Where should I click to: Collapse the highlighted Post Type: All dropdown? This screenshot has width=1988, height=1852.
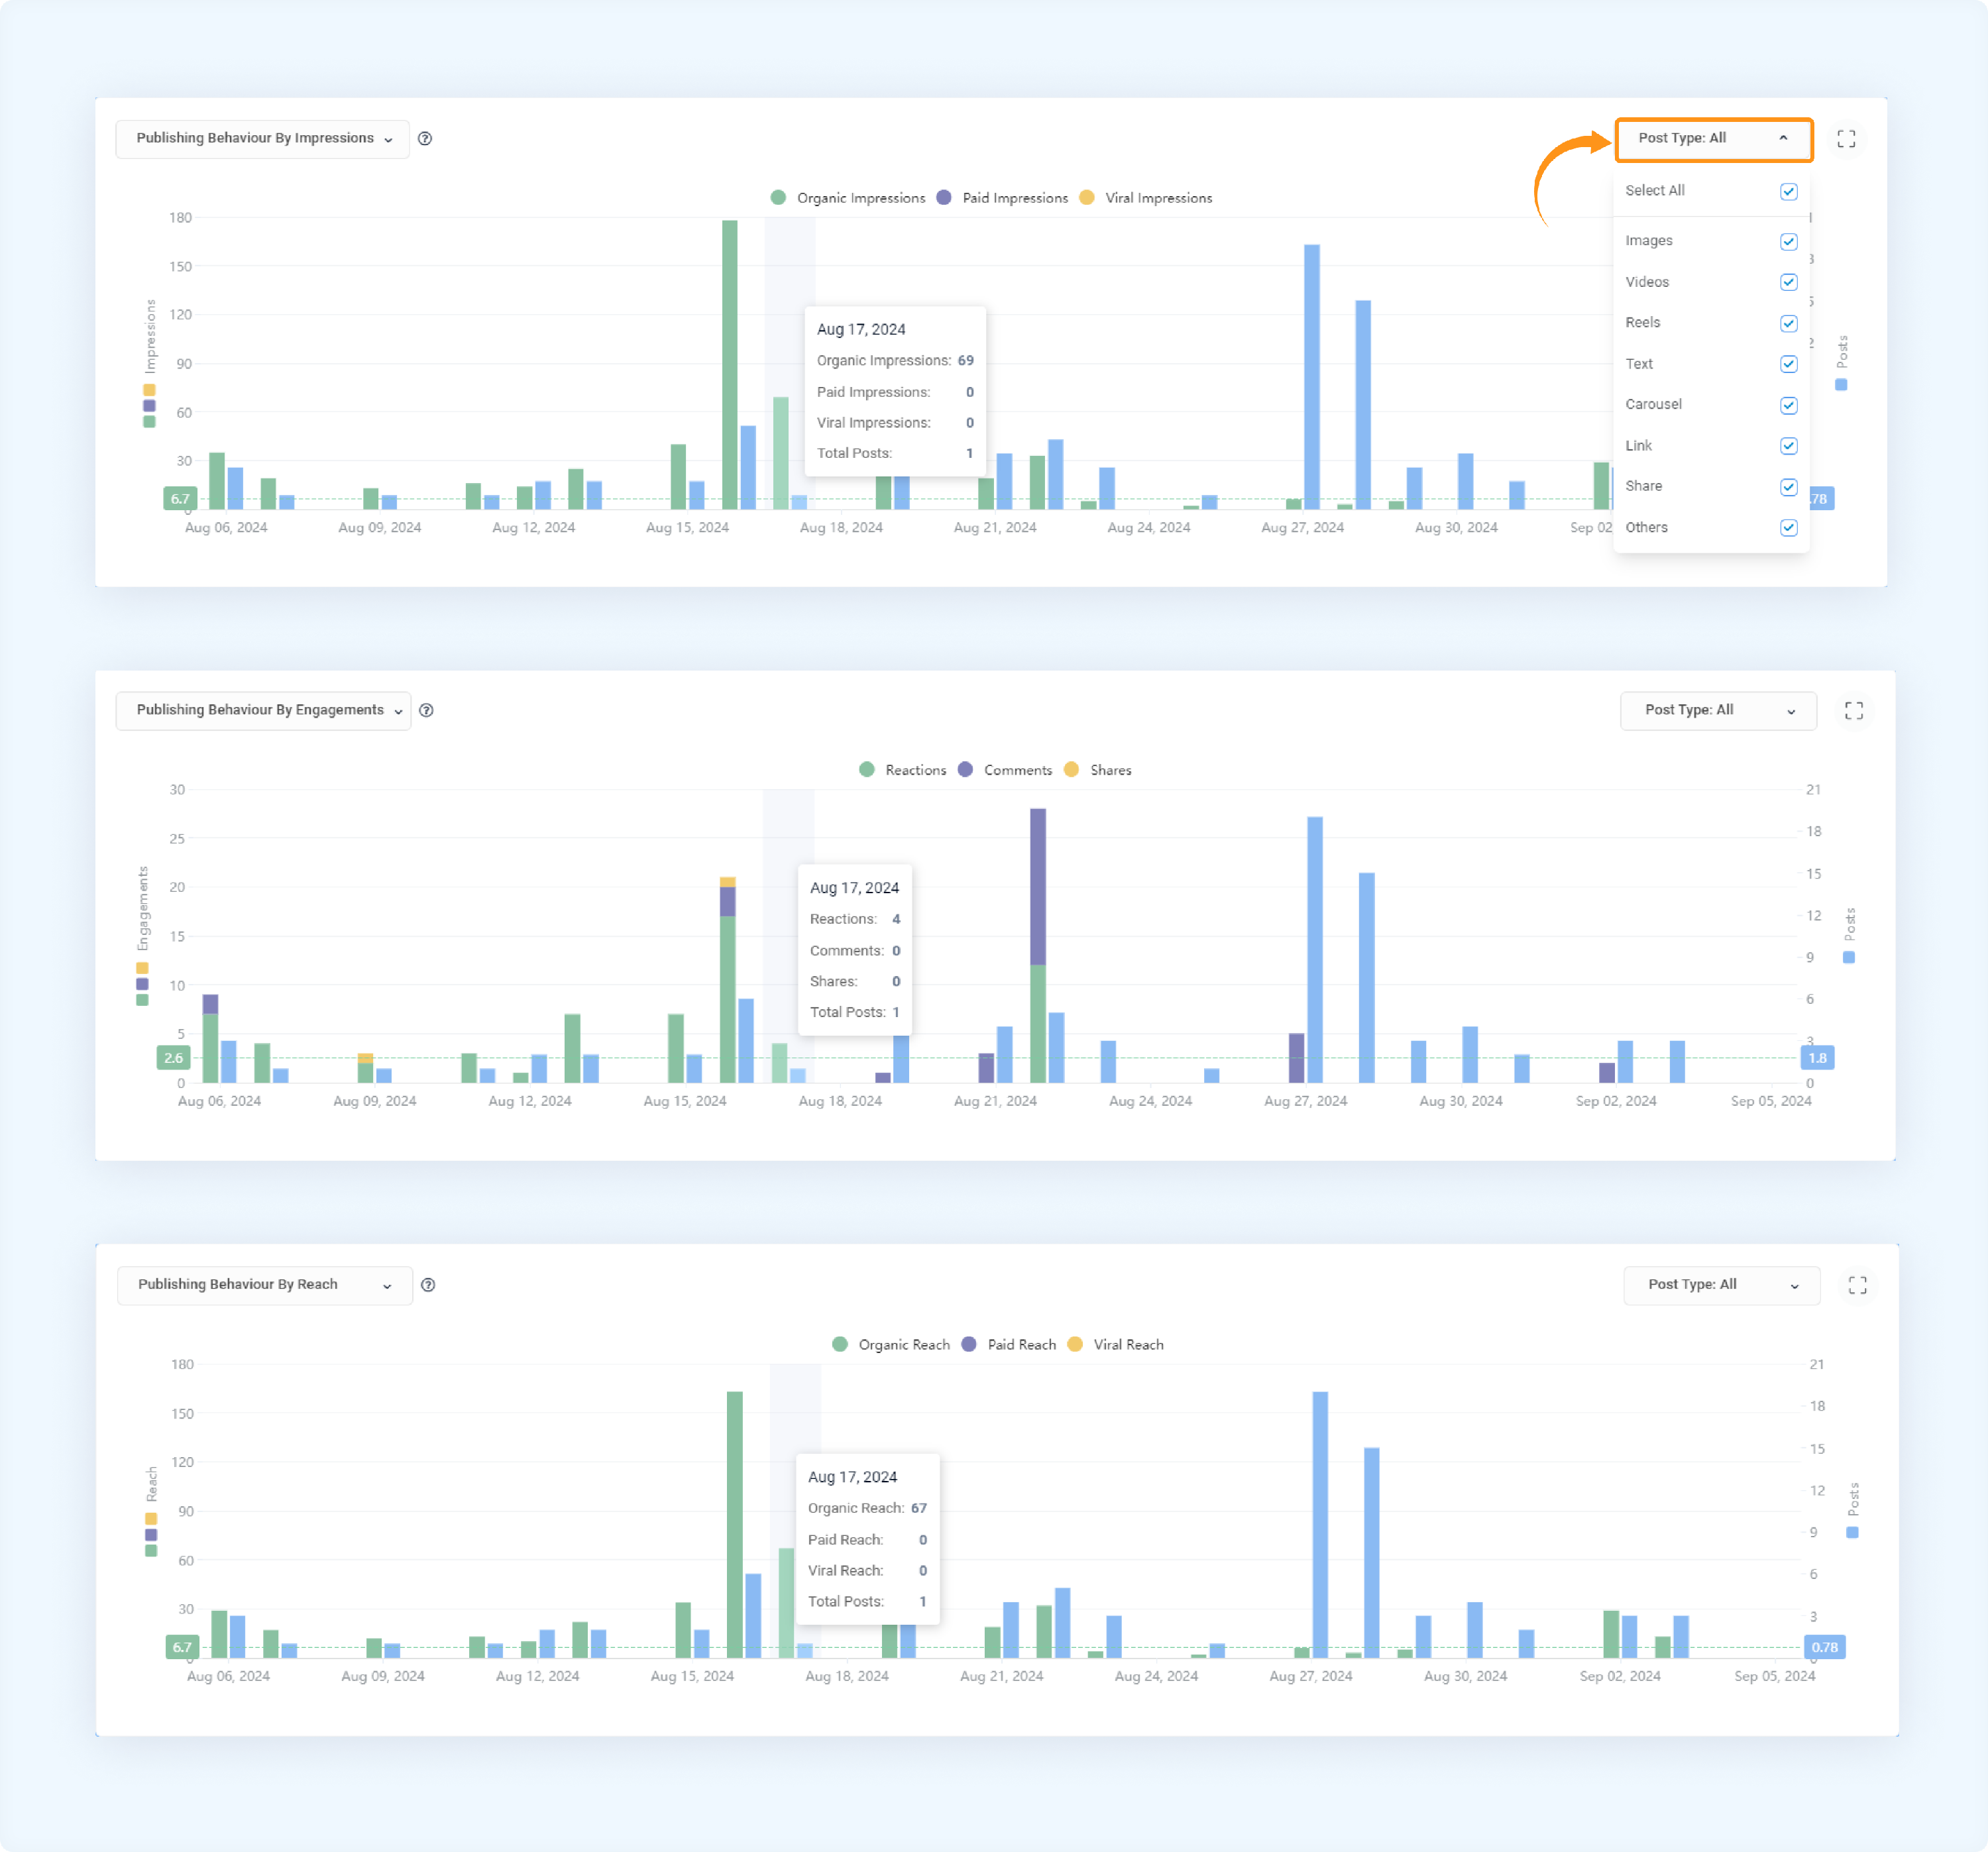(1713, 138)
